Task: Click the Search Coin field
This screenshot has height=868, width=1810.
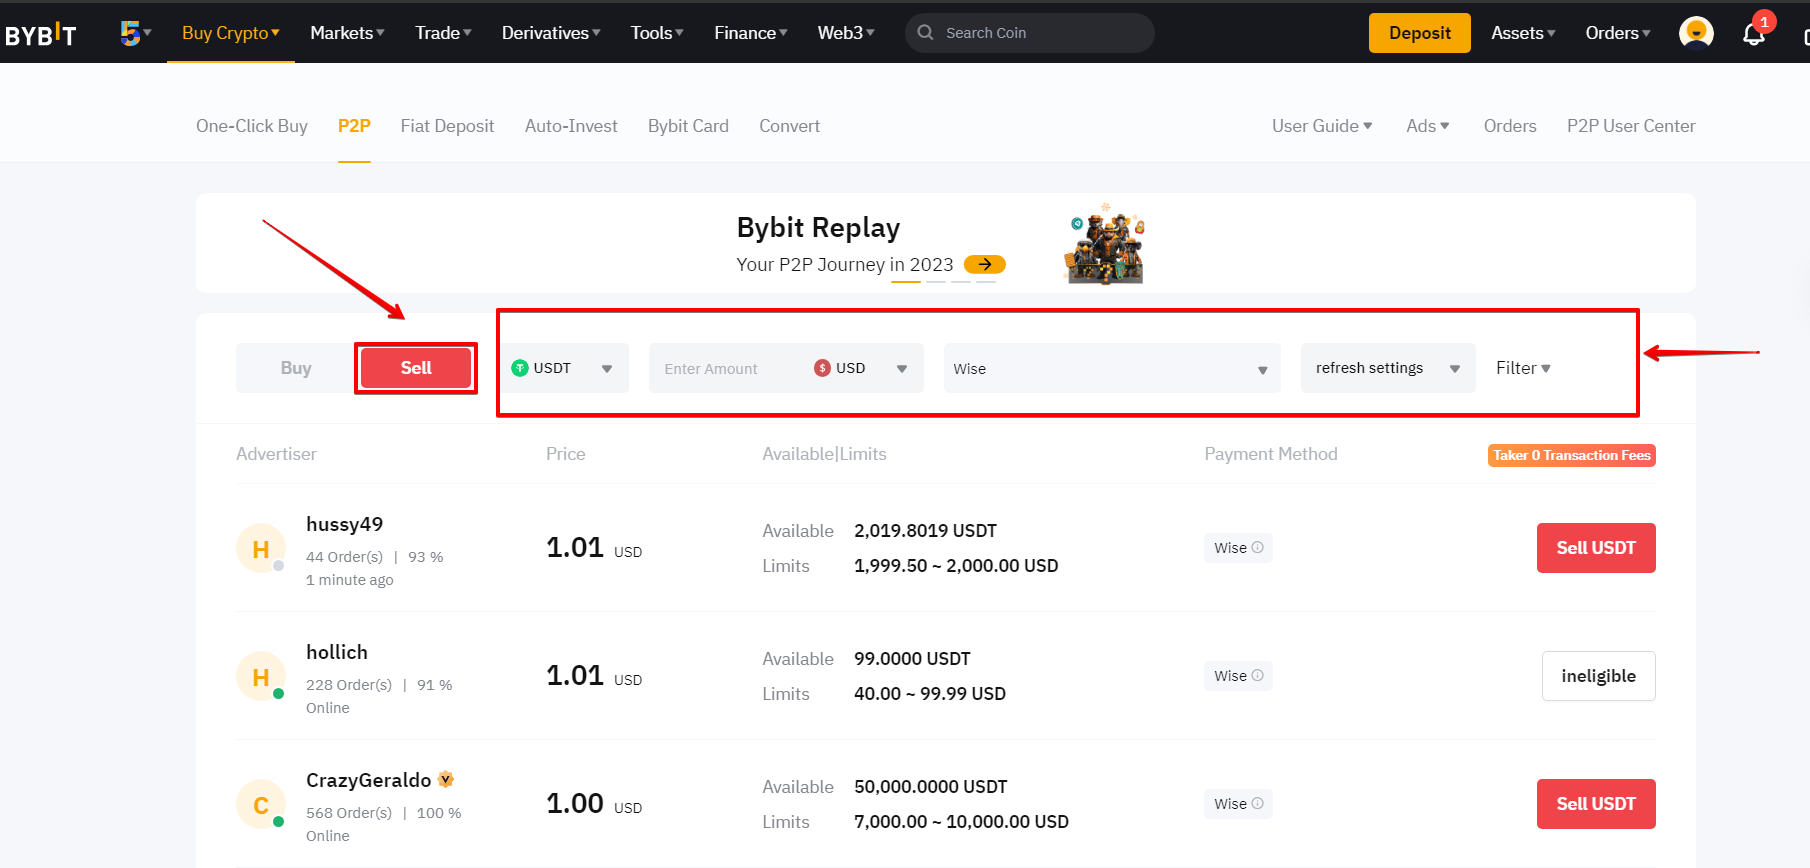Action: (x=1030, y=33)
